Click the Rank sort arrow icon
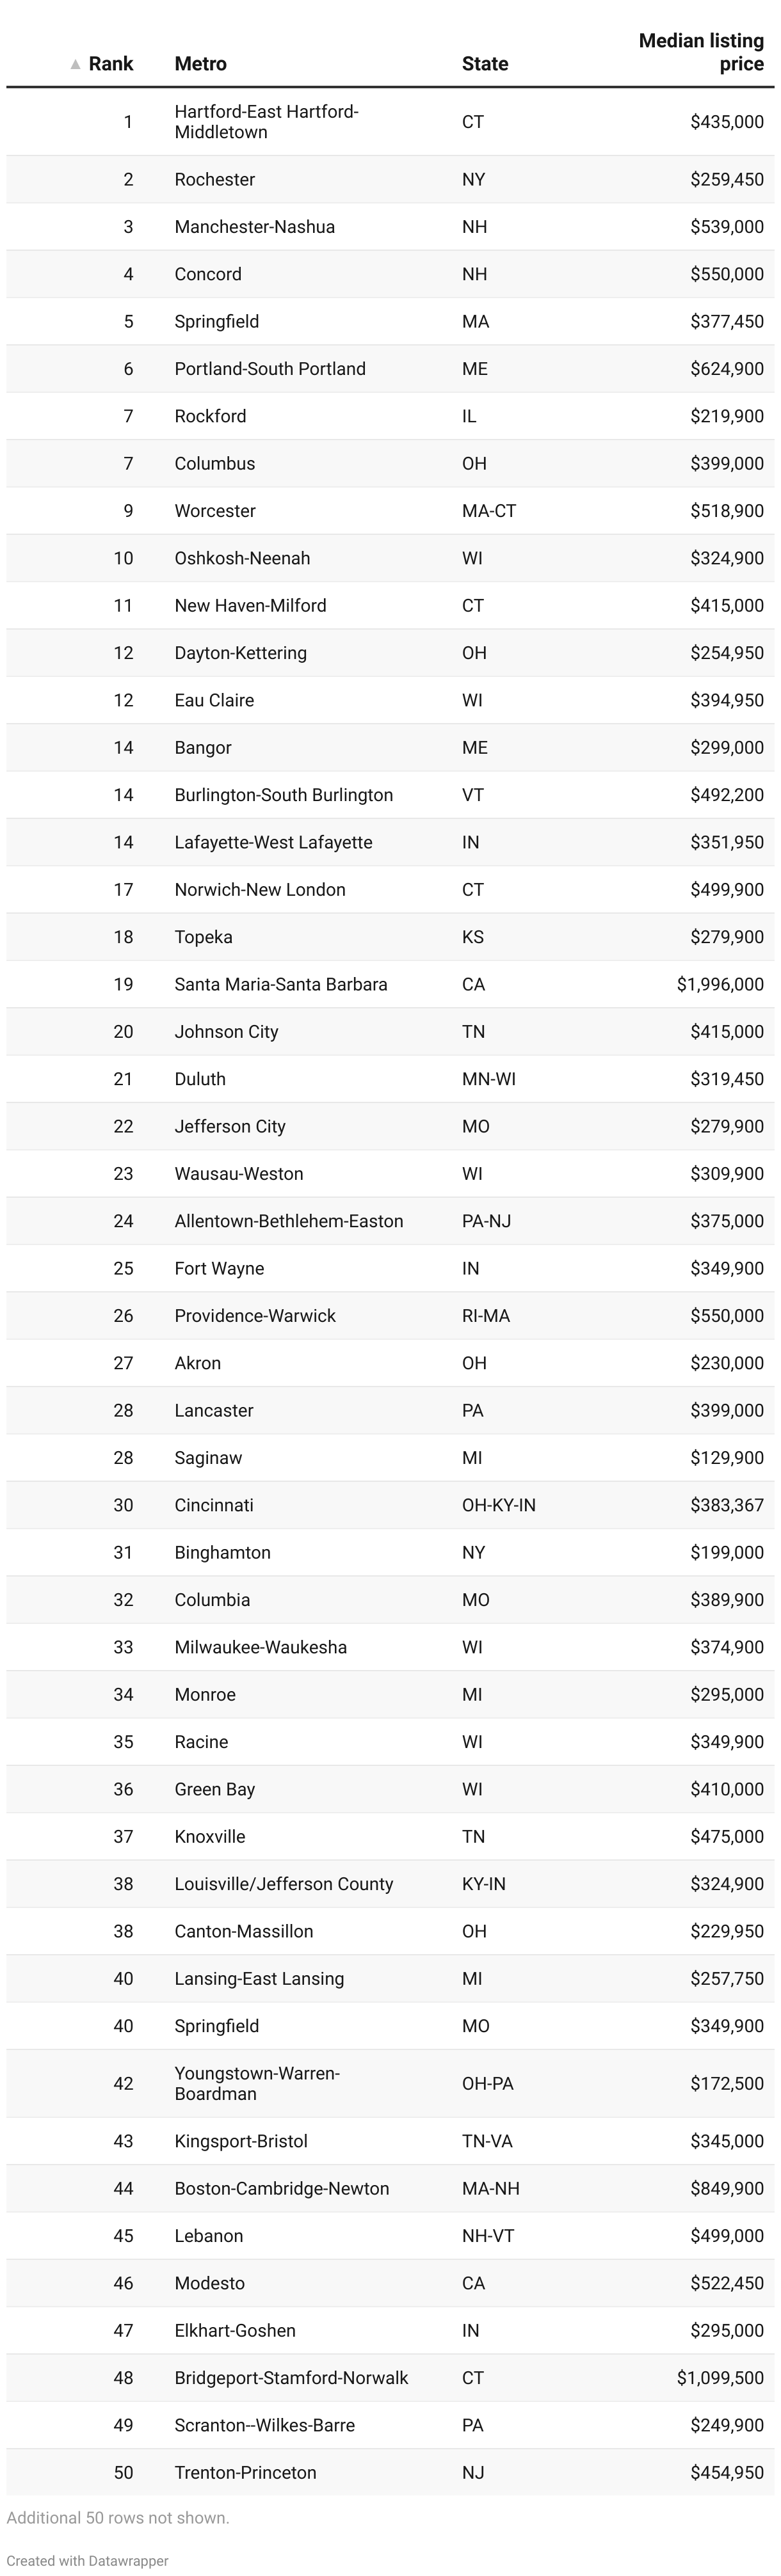Image resolution: width=781 pixels, height=2576 pixels. pos(75,64)
